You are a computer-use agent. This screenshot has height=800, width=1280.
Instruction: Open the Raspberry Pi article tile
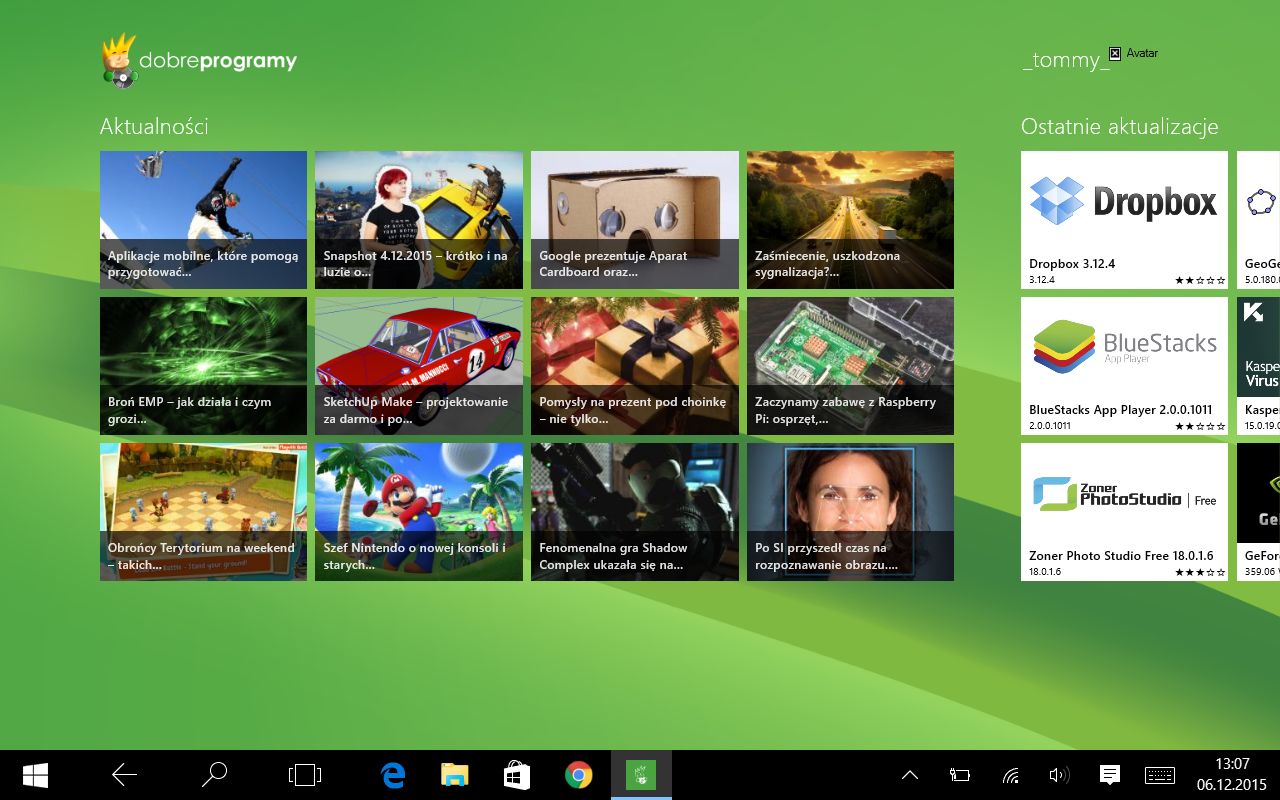850,366
